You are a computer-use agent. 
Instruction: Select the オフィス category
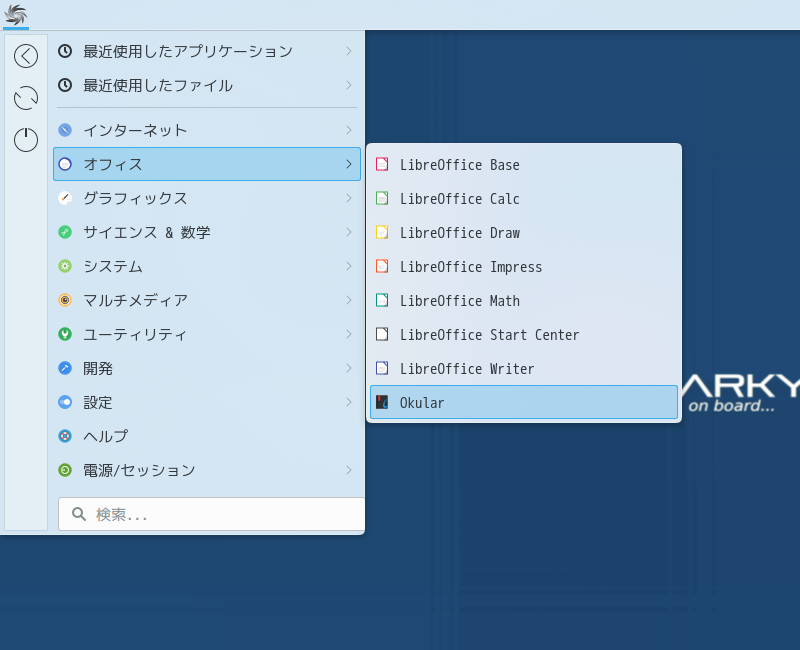(x=207, y=164)
